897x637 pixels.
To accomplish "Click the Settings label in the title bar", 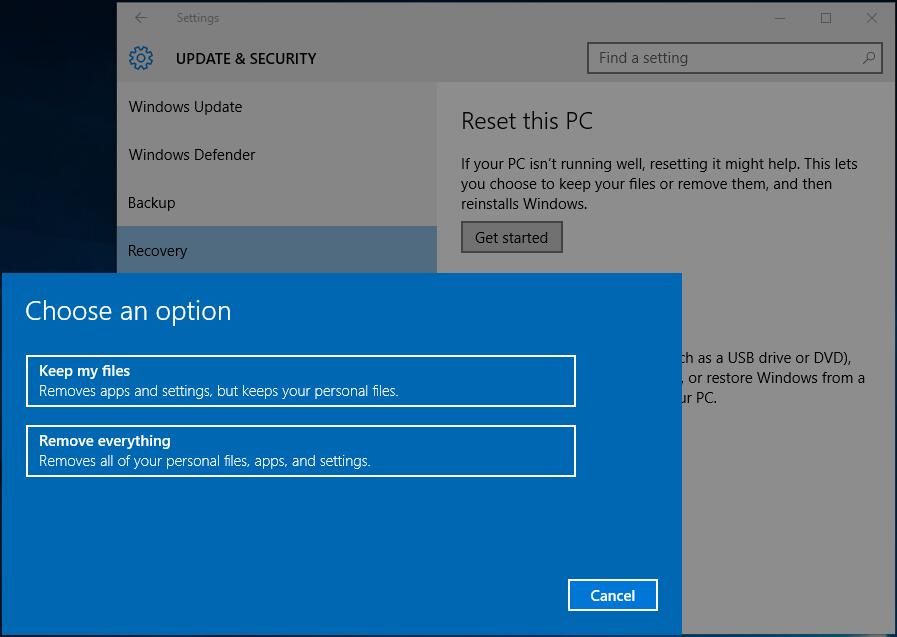I will (197, 17).
